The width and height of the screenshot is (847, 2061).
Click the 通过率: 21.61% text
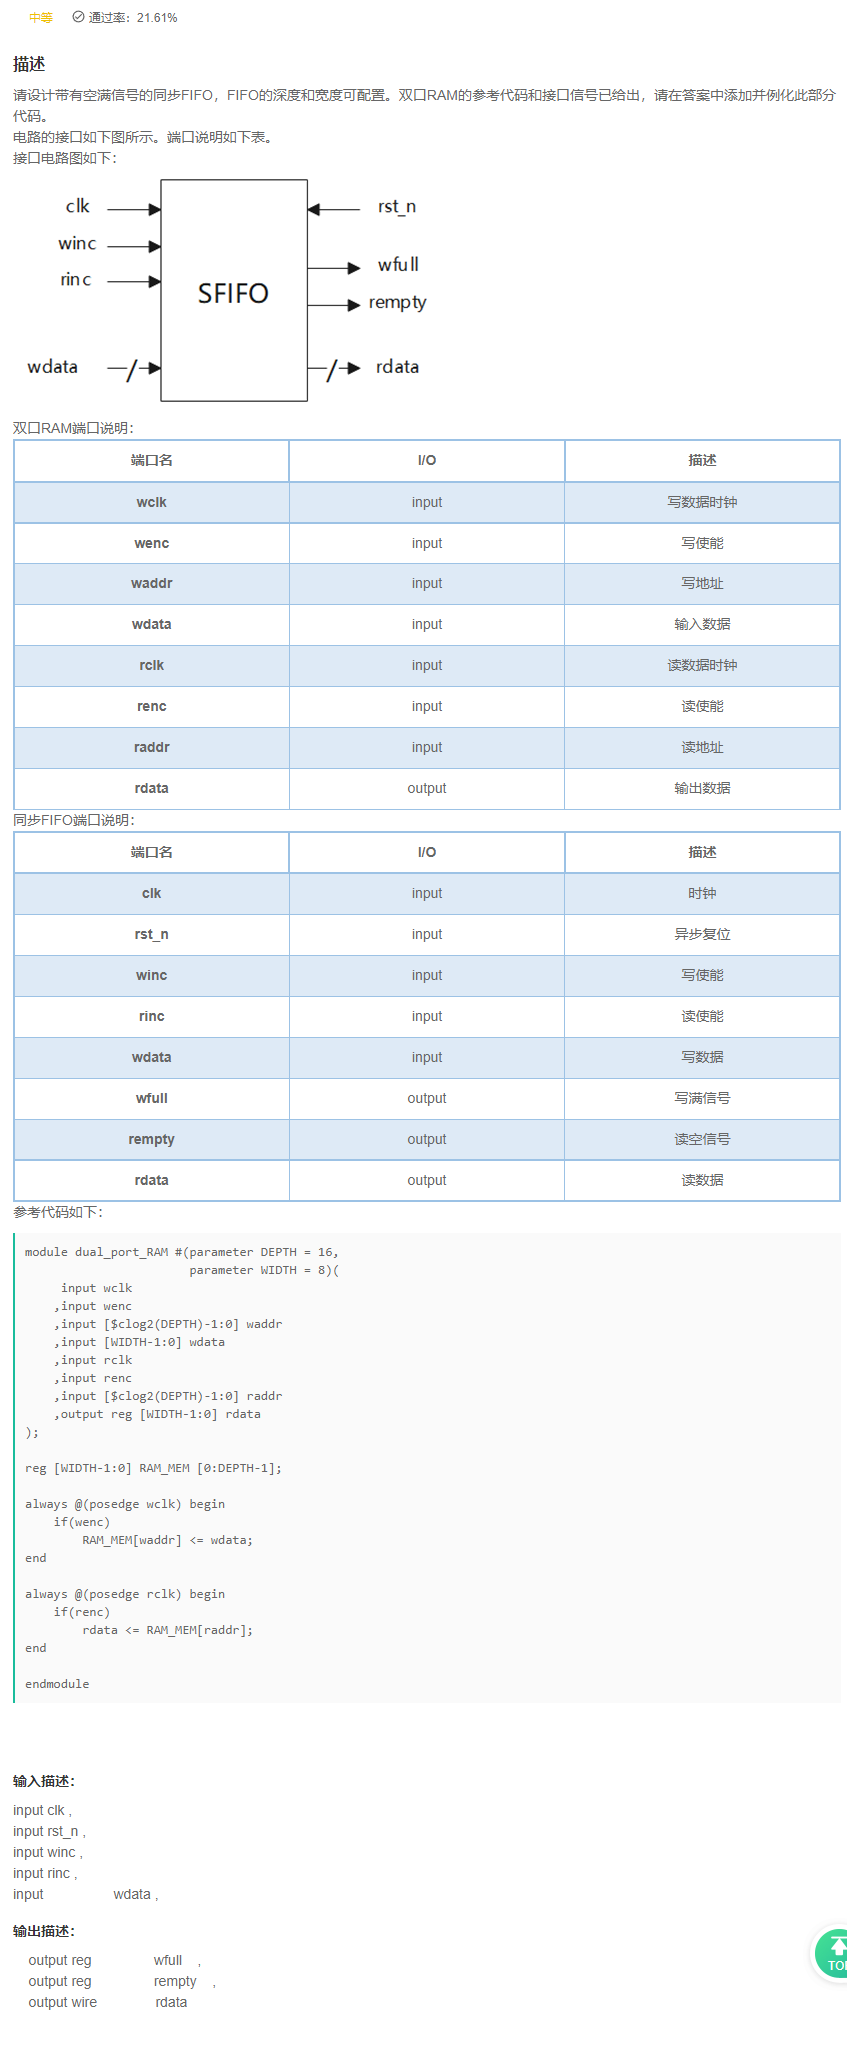pos(133,18)
